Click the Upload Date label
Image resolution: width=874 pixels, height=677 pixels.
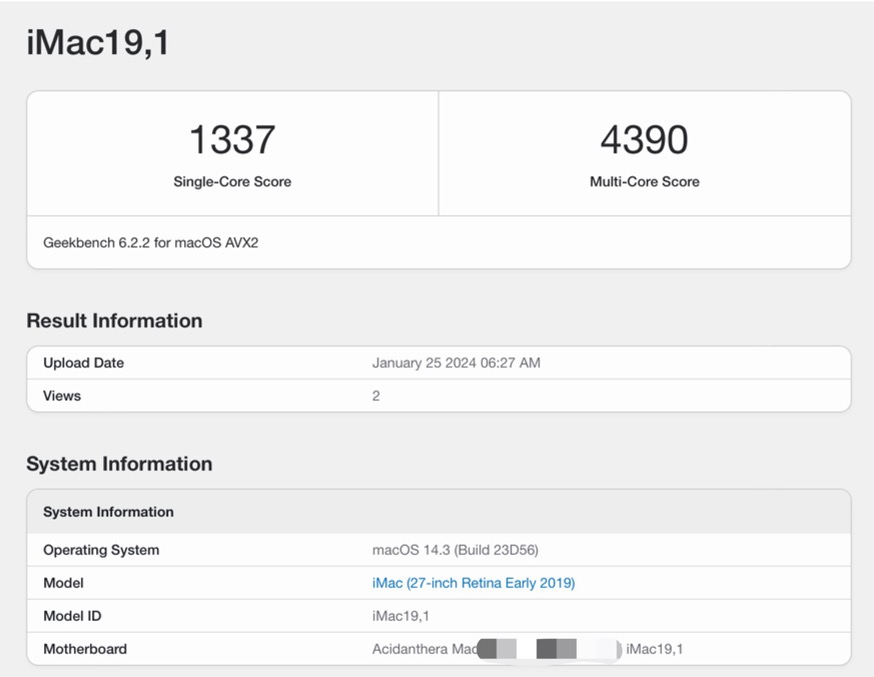[84, 363]
